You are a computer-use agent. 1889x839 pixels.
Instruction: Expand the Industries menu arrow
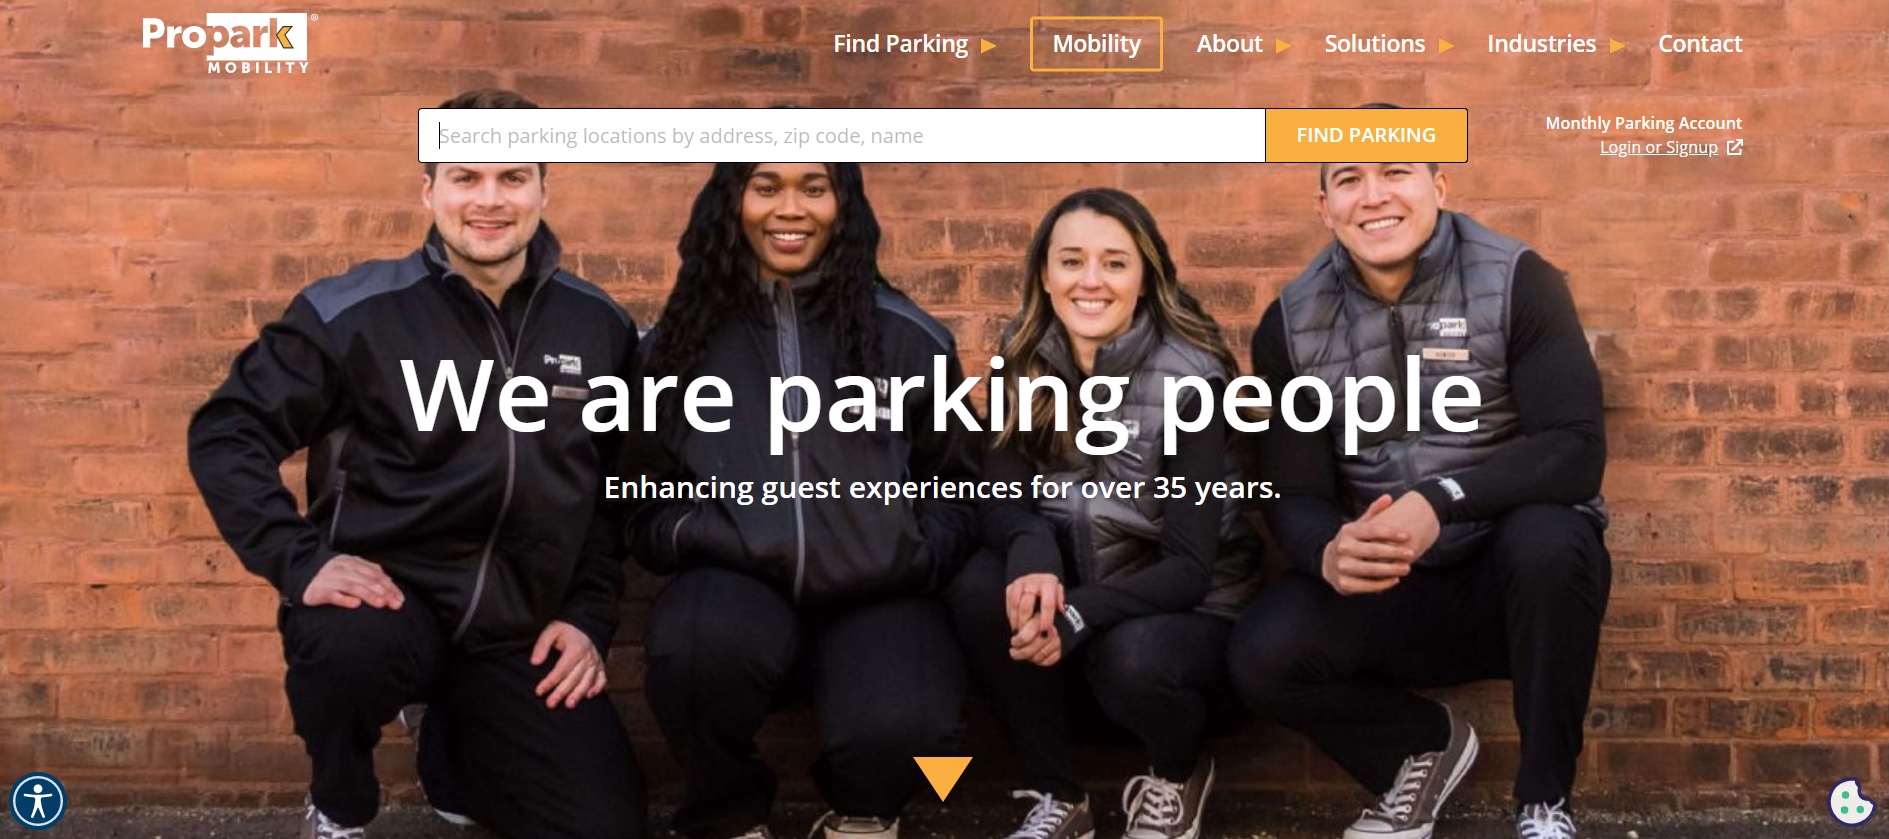(1617, 46)
